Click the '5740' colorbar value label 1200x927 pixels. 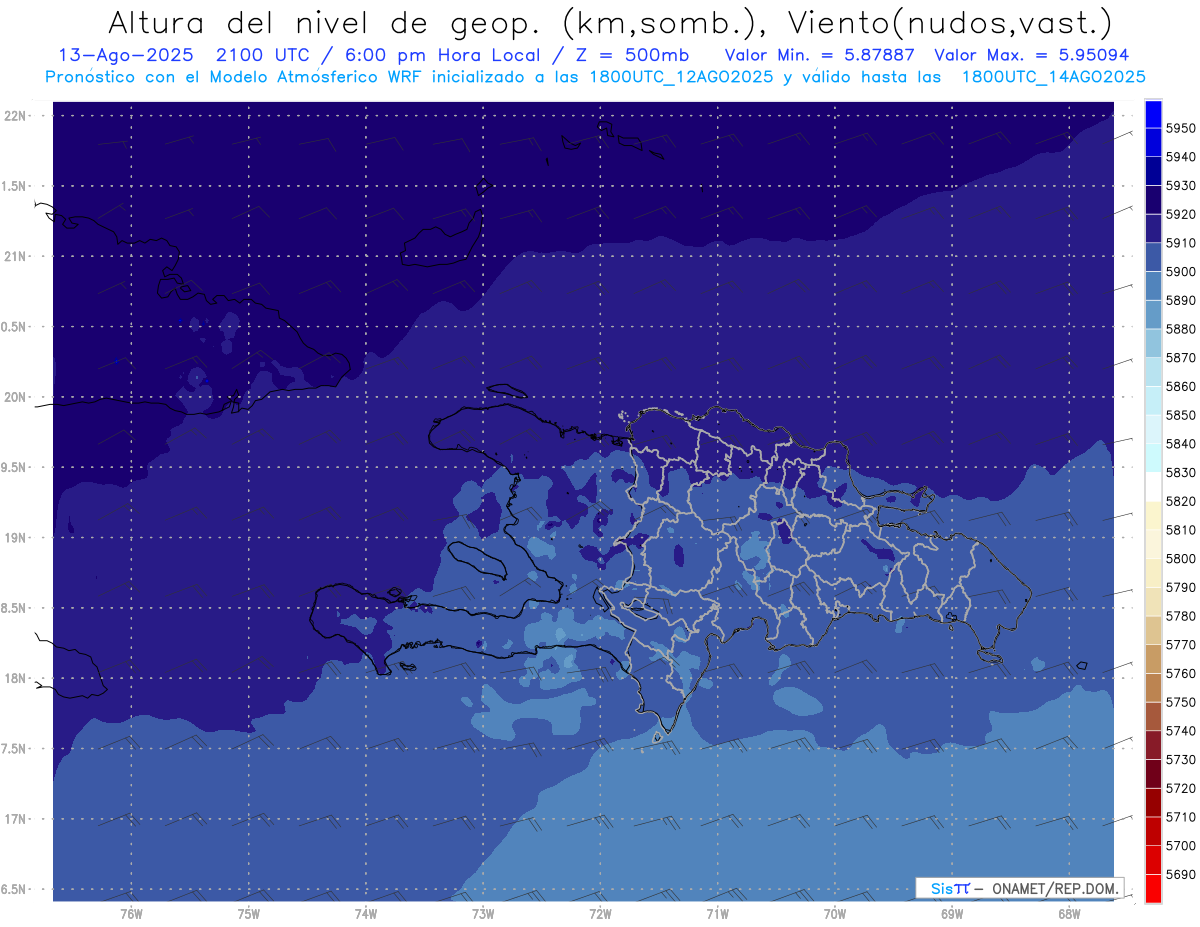(x=1181, y=731)
